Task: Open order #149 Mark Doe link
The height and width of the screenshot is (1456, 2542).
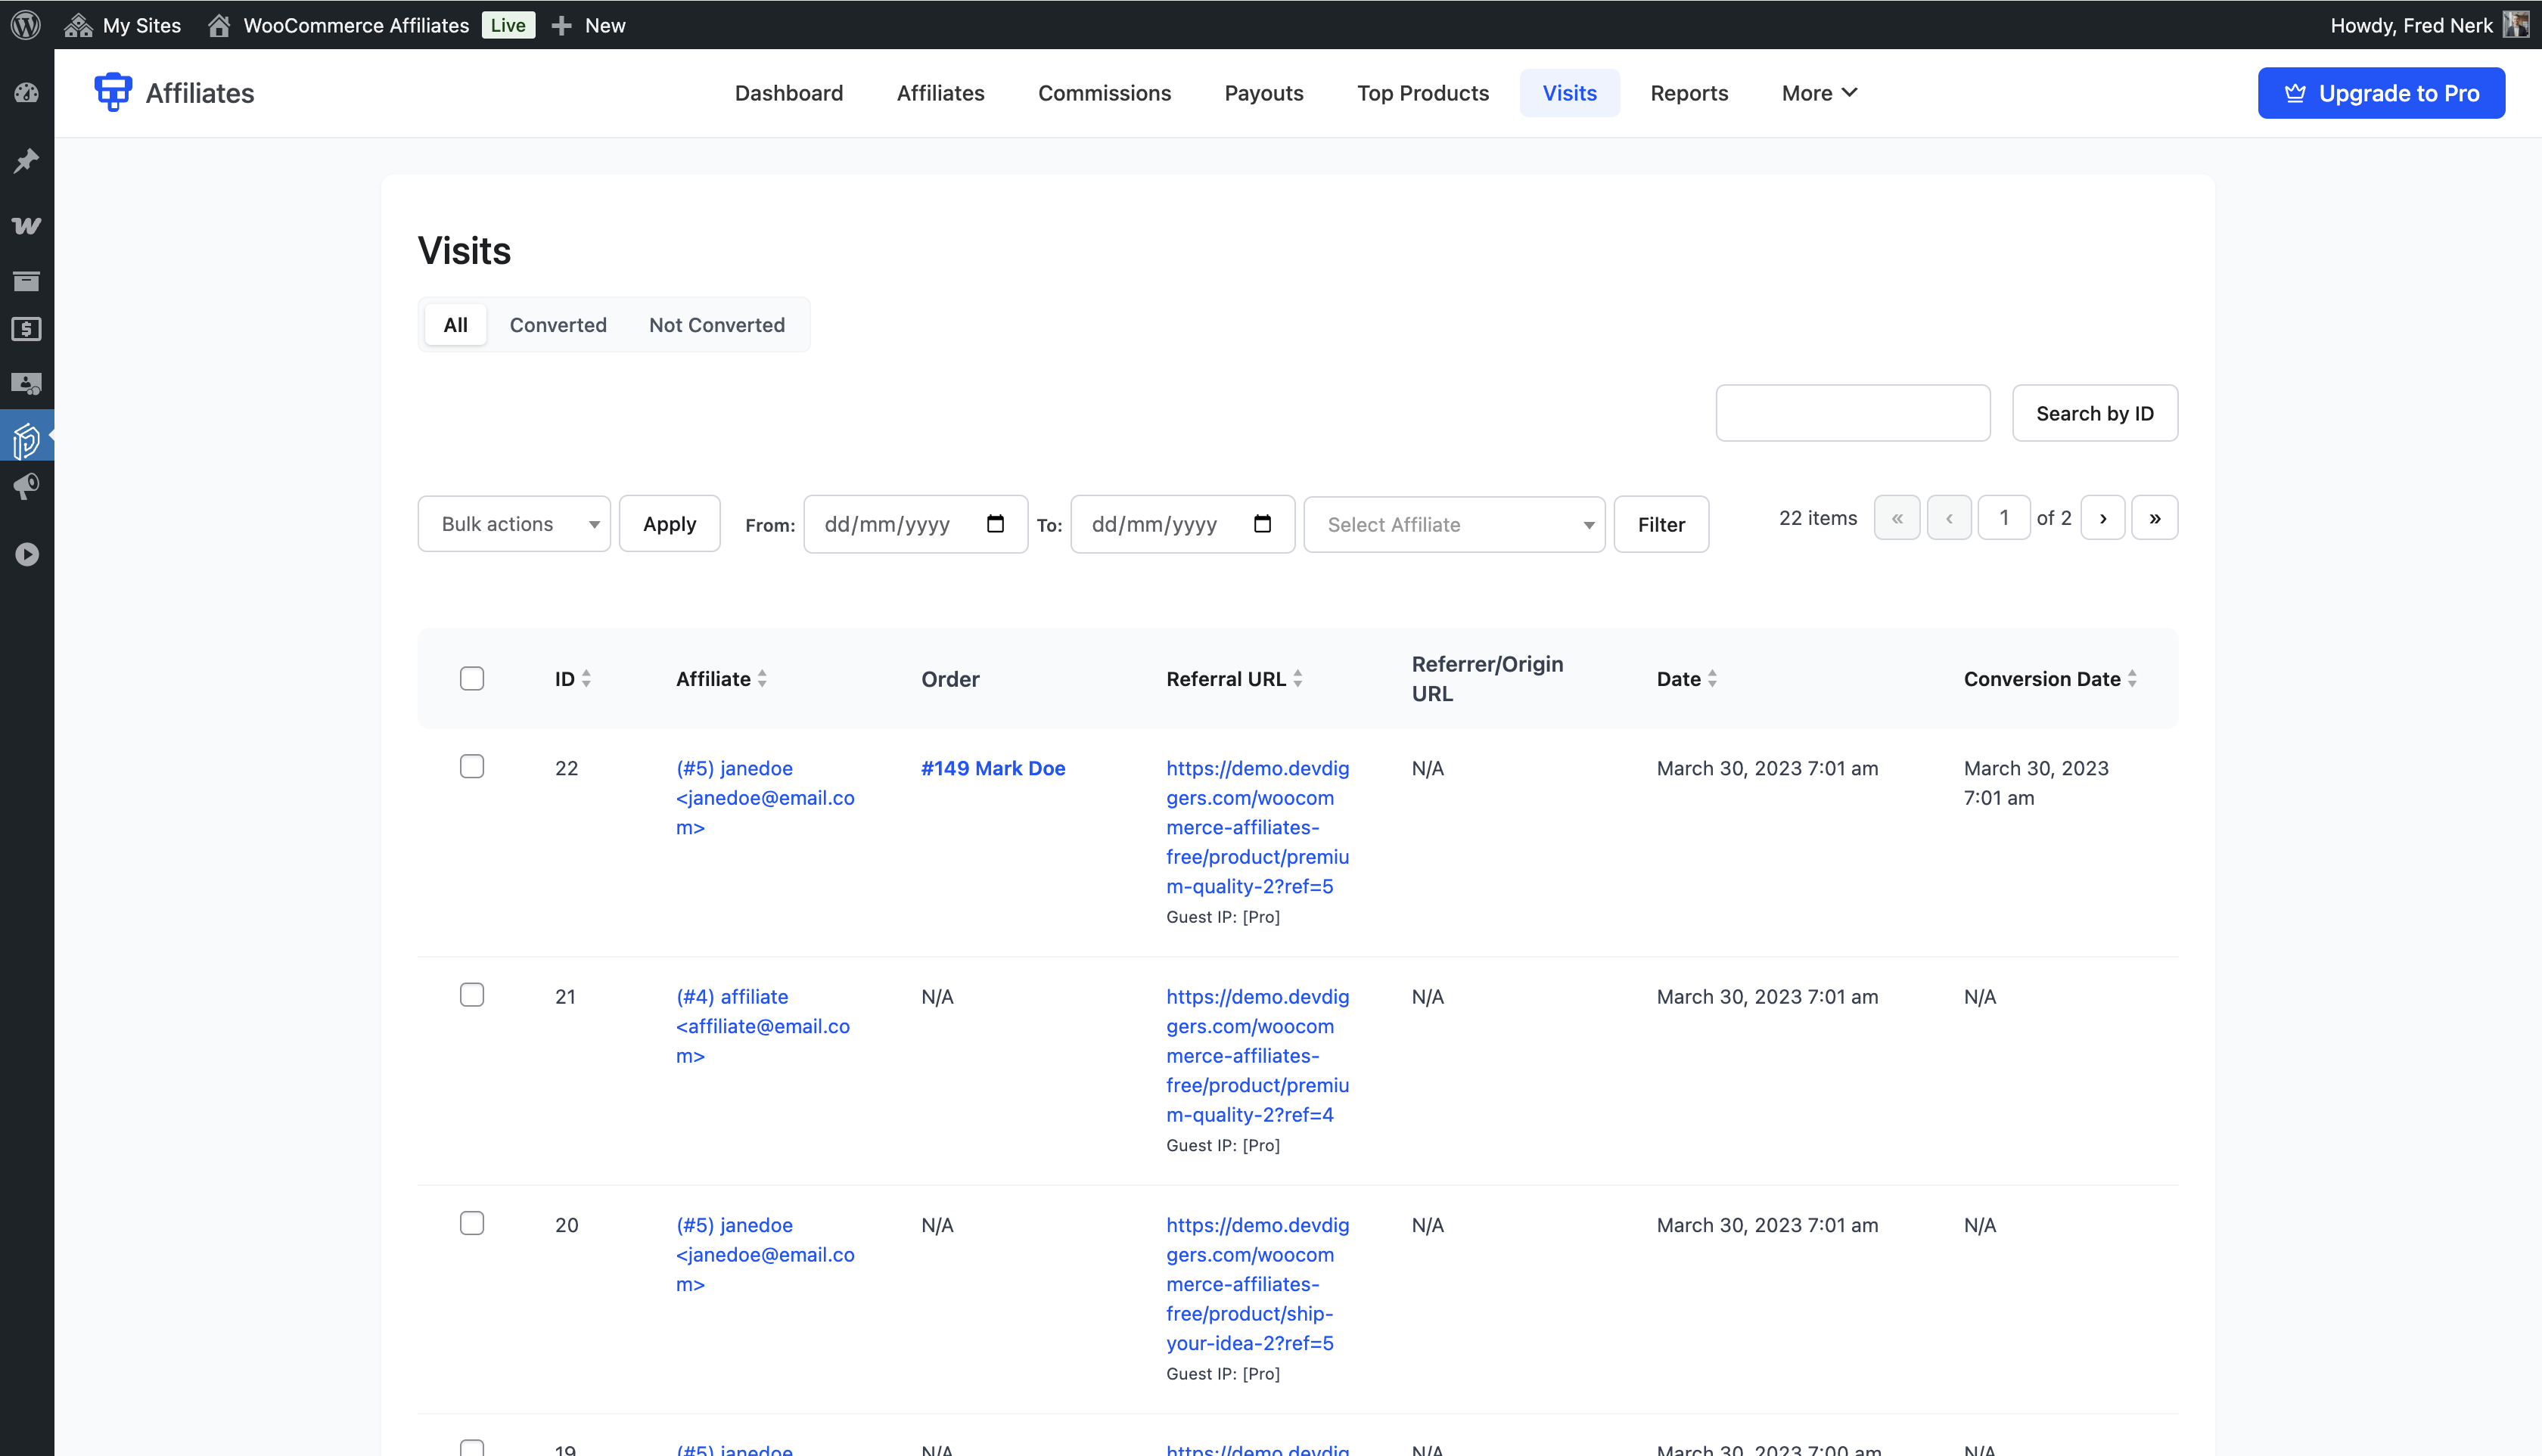Action: click(992, 768)
